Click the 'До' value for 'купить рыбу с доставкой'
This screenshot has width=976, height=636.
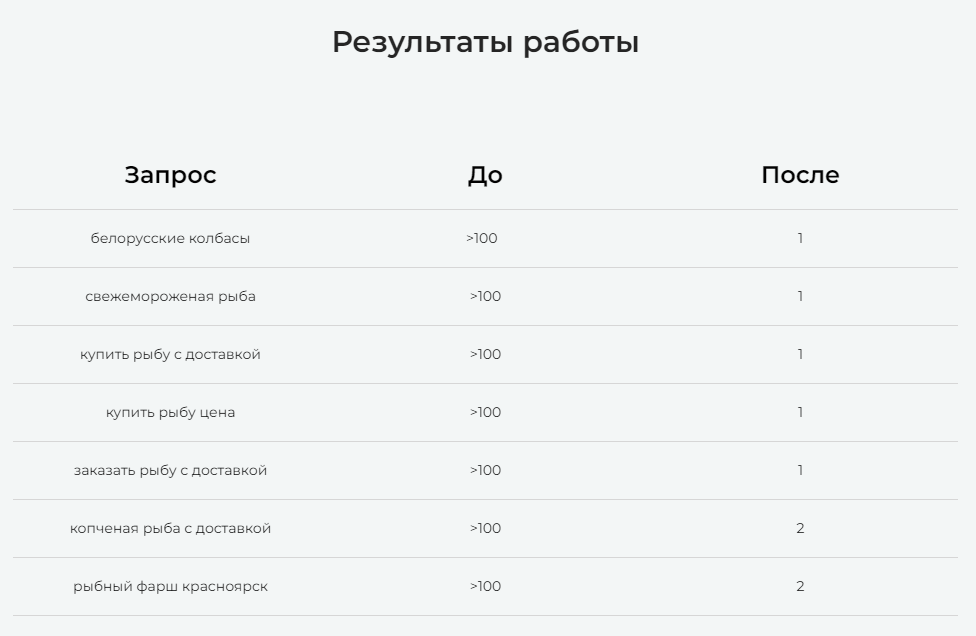[485, 354]
